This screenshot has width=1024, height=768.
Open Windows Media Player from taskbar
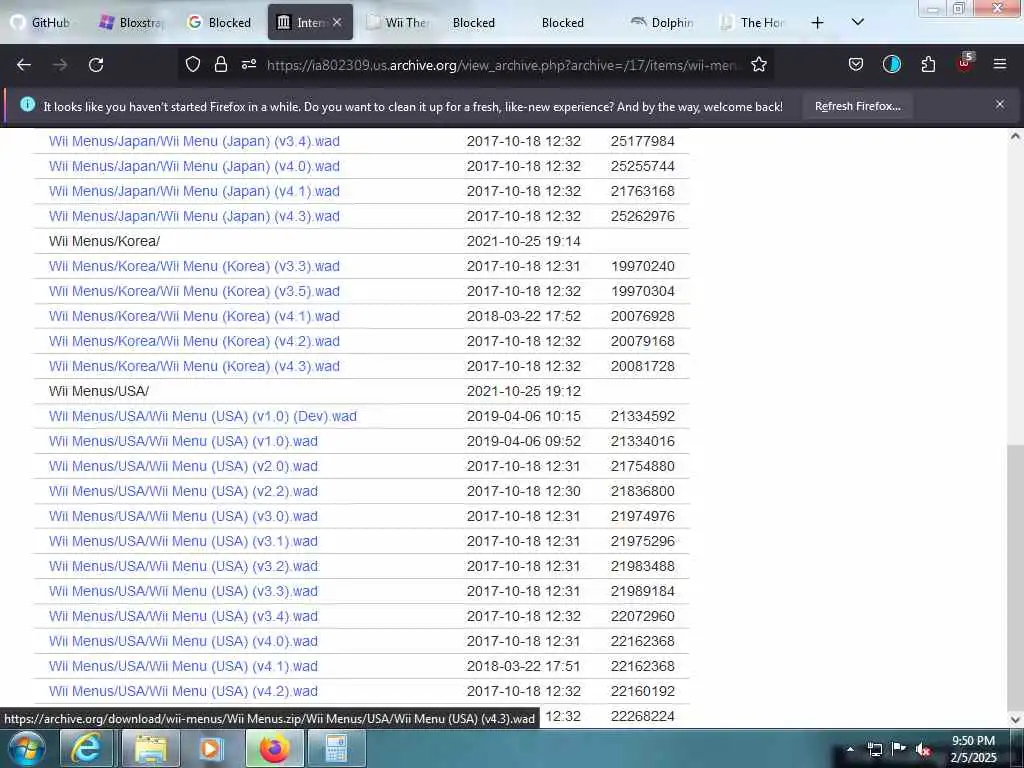click(x=211, y=748)
